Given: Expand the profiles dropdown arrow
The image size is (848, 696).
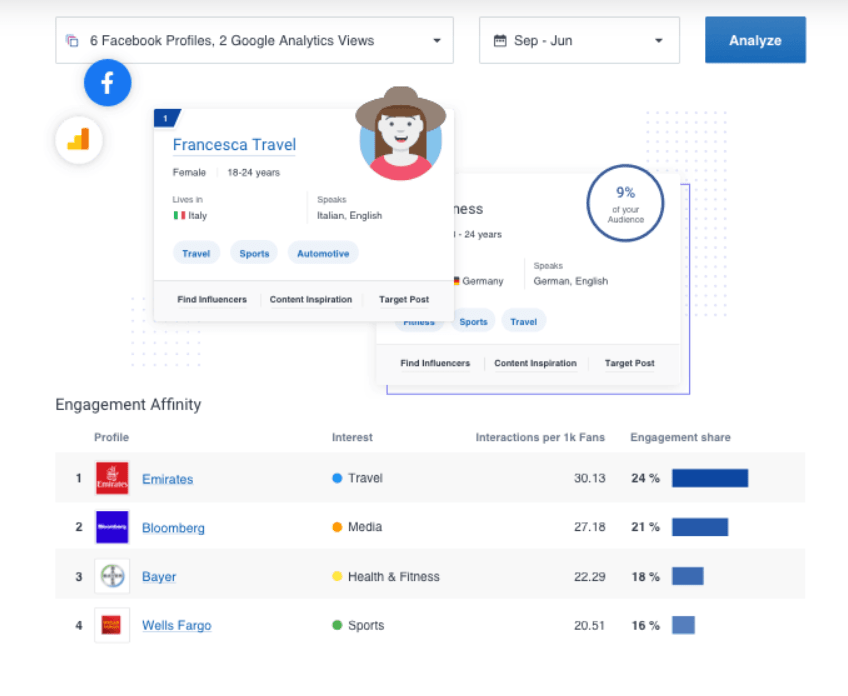Looking at the screenshot, I should 436,41.
